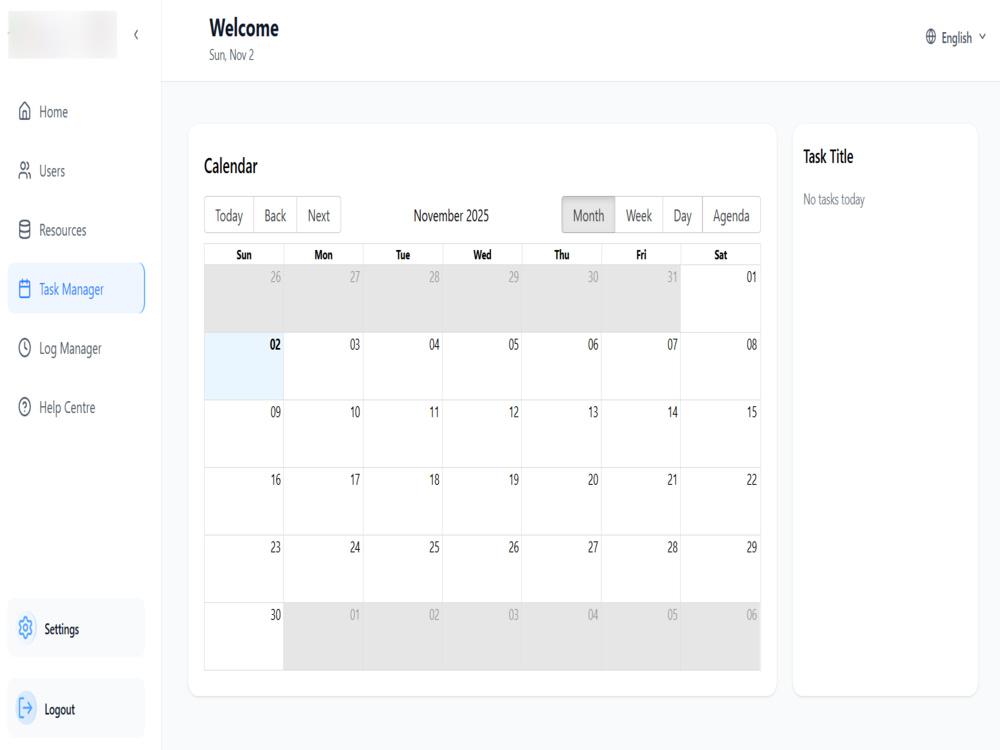The width and height of the screenshot is (1000, 750).
Task: Click date 07 on the calendar
Action: (x=672, y=344)
